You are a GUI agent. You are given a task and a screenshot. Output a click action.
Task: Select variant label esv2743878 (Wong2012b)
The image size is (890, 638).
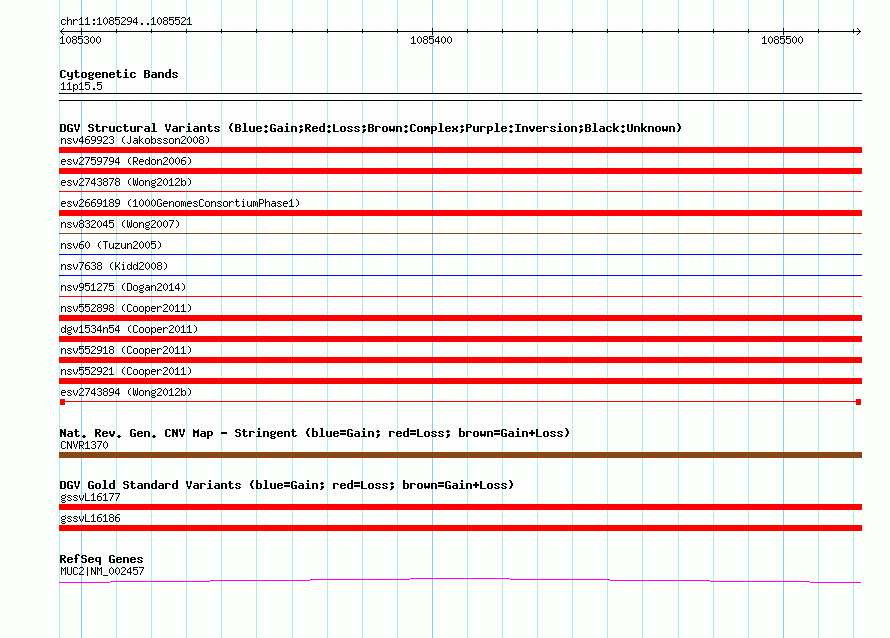tap(126, 182)
